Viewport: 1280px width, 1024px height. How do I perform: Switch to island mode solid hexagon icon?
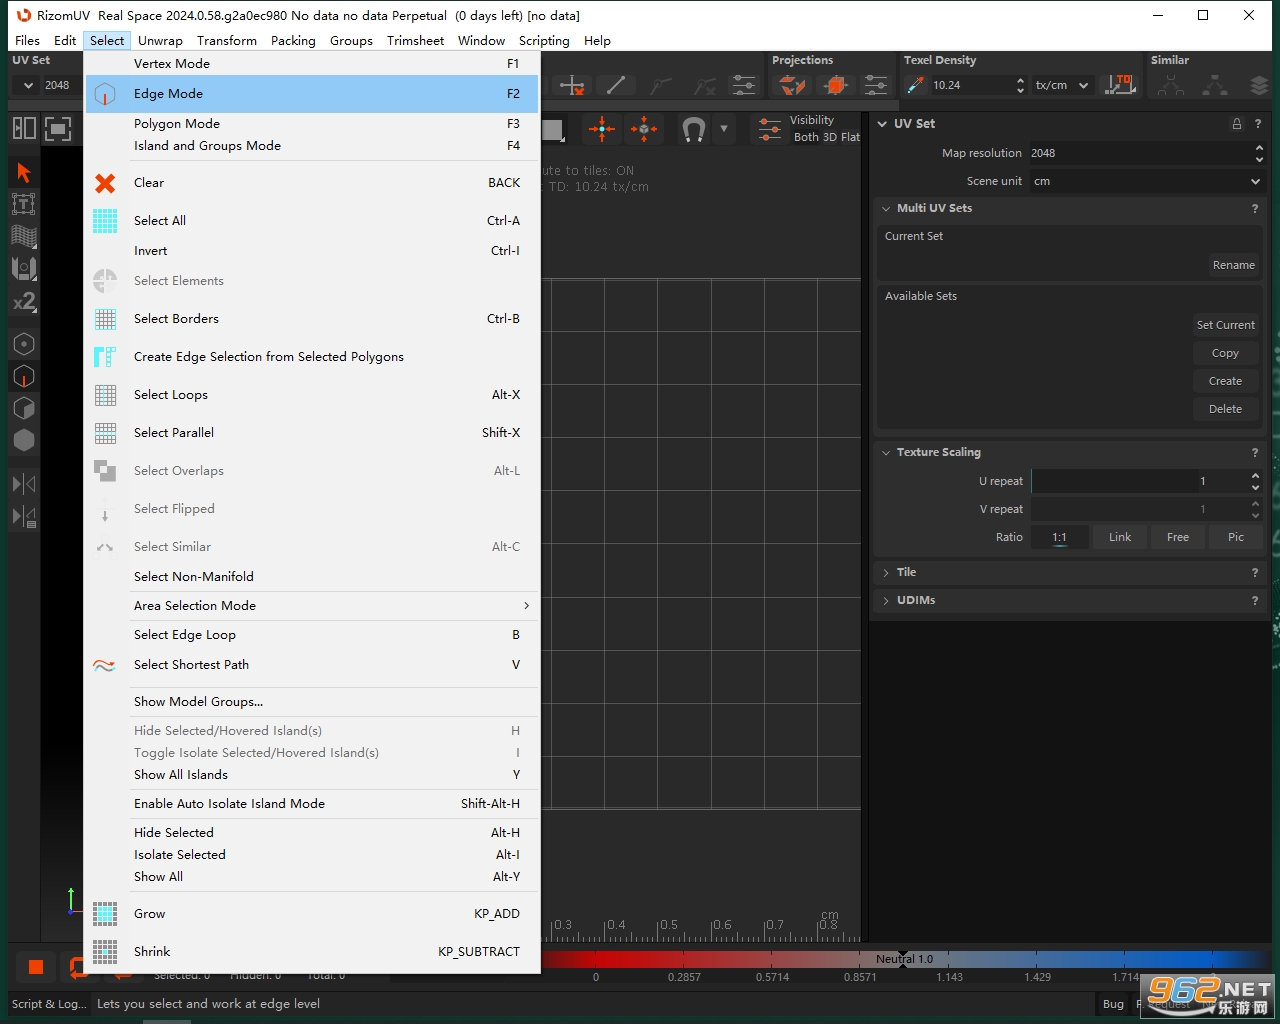click(24, 440)
